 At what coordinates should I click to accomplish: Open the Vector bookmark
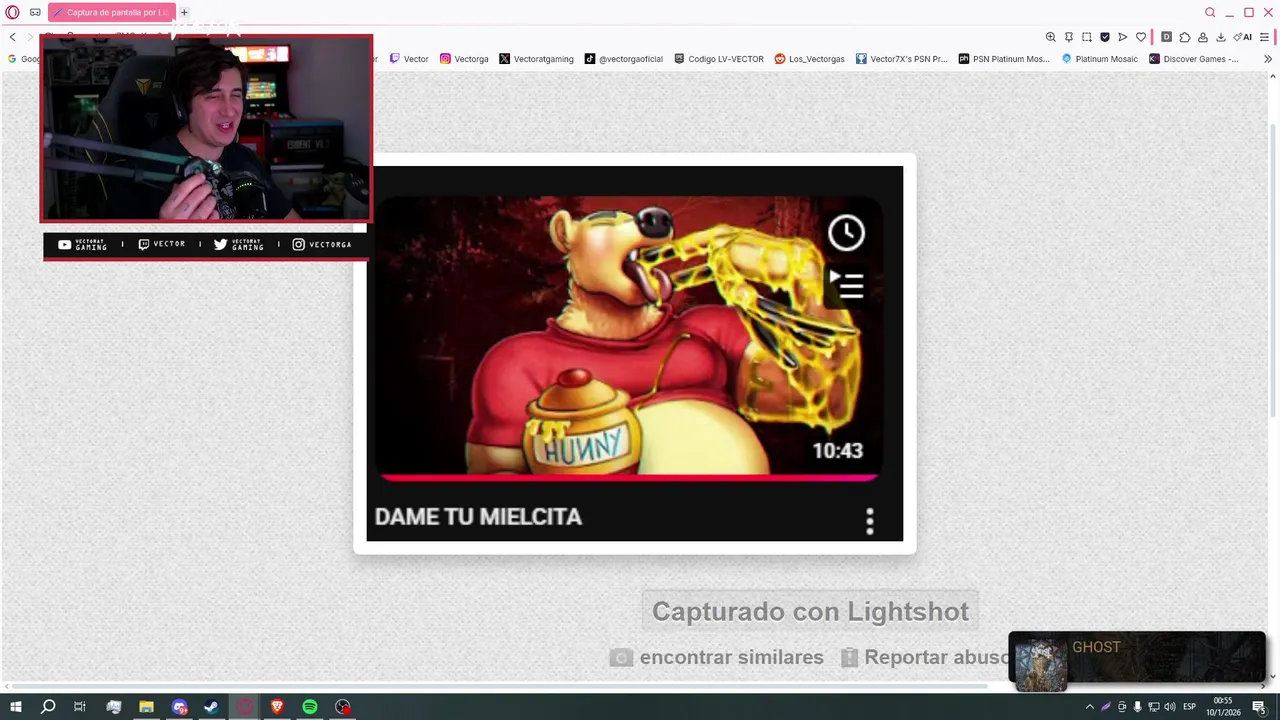(x=409, y=59)
